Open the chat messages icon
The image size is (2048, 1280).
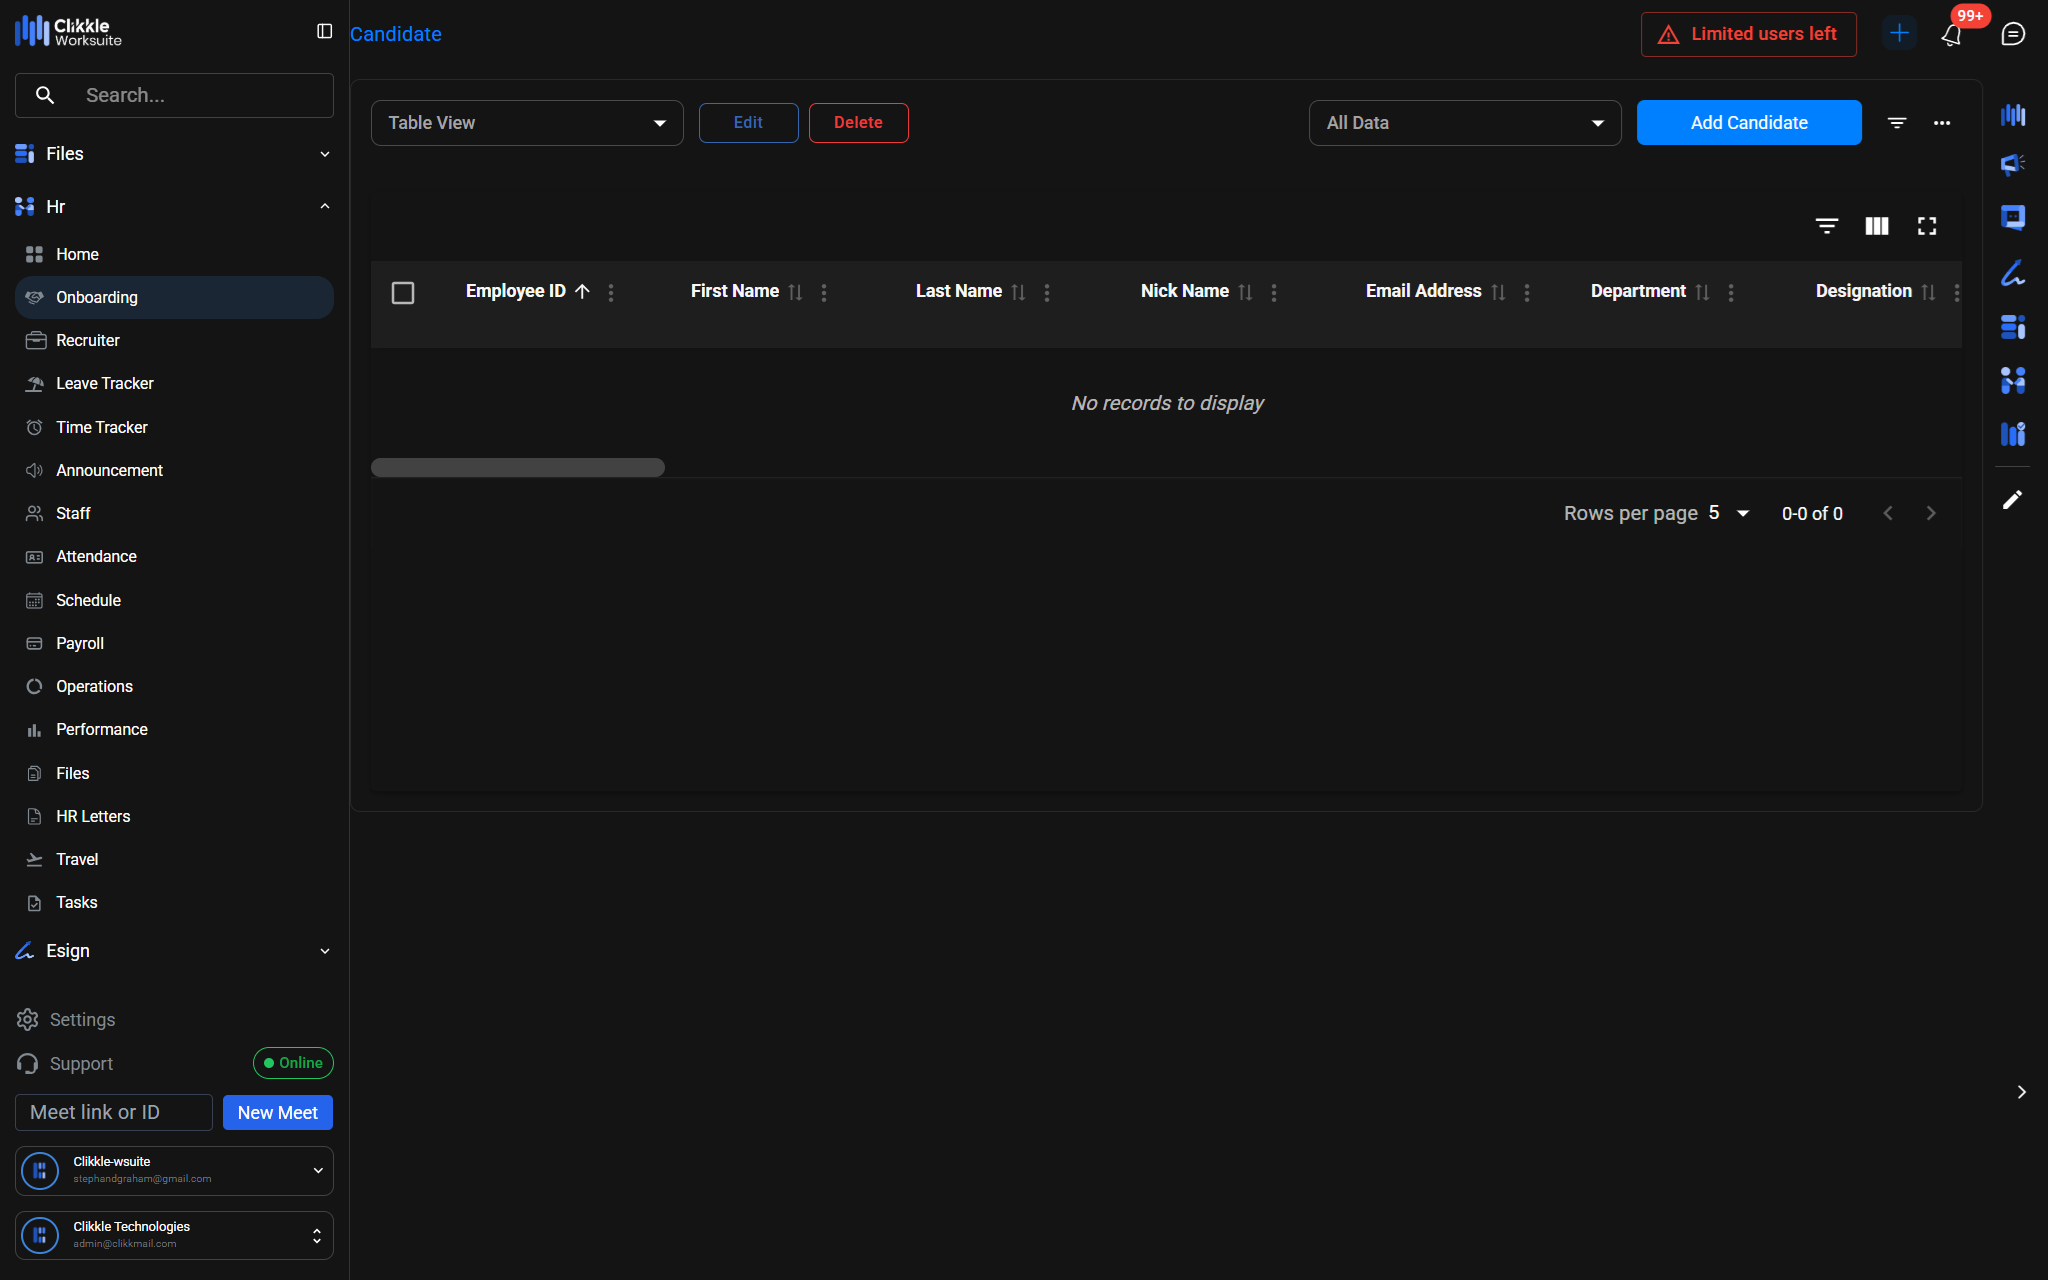[x=2012, y=34]
